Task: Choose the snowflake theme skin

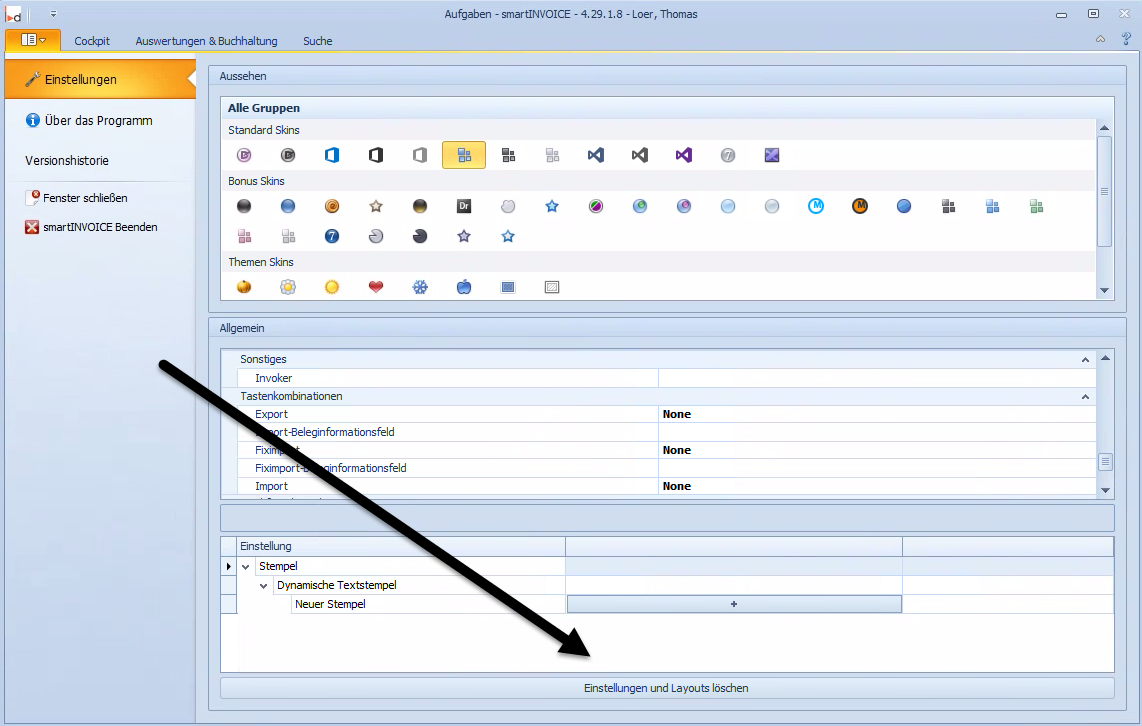Action: pos(420,287)
